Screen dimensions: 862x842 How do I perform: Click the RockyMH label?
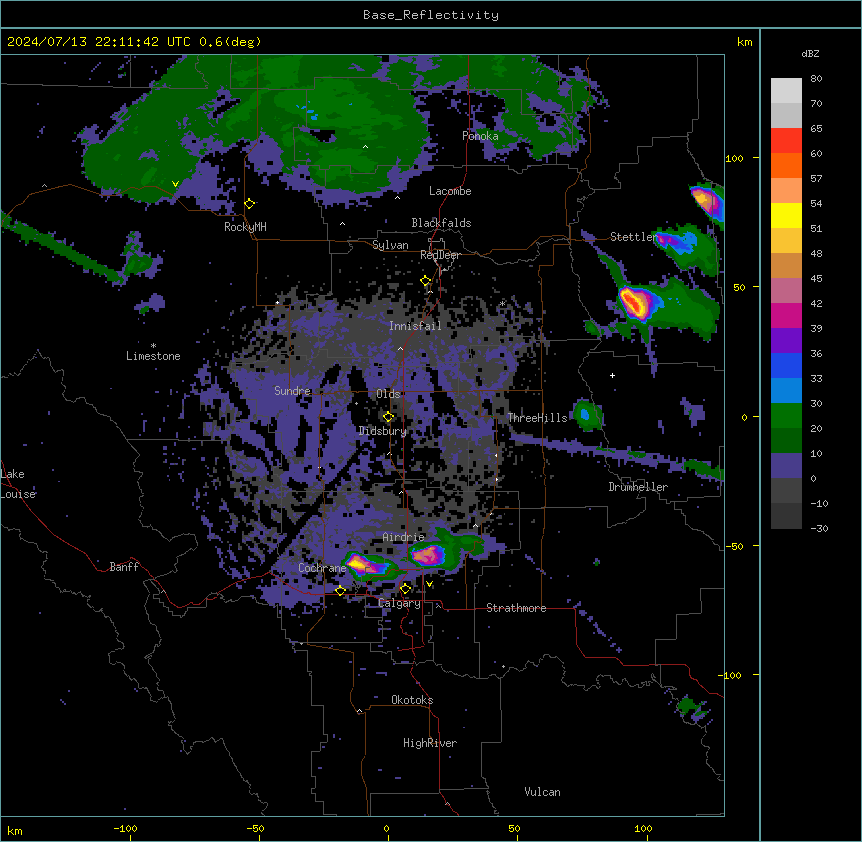click(245, 227)
